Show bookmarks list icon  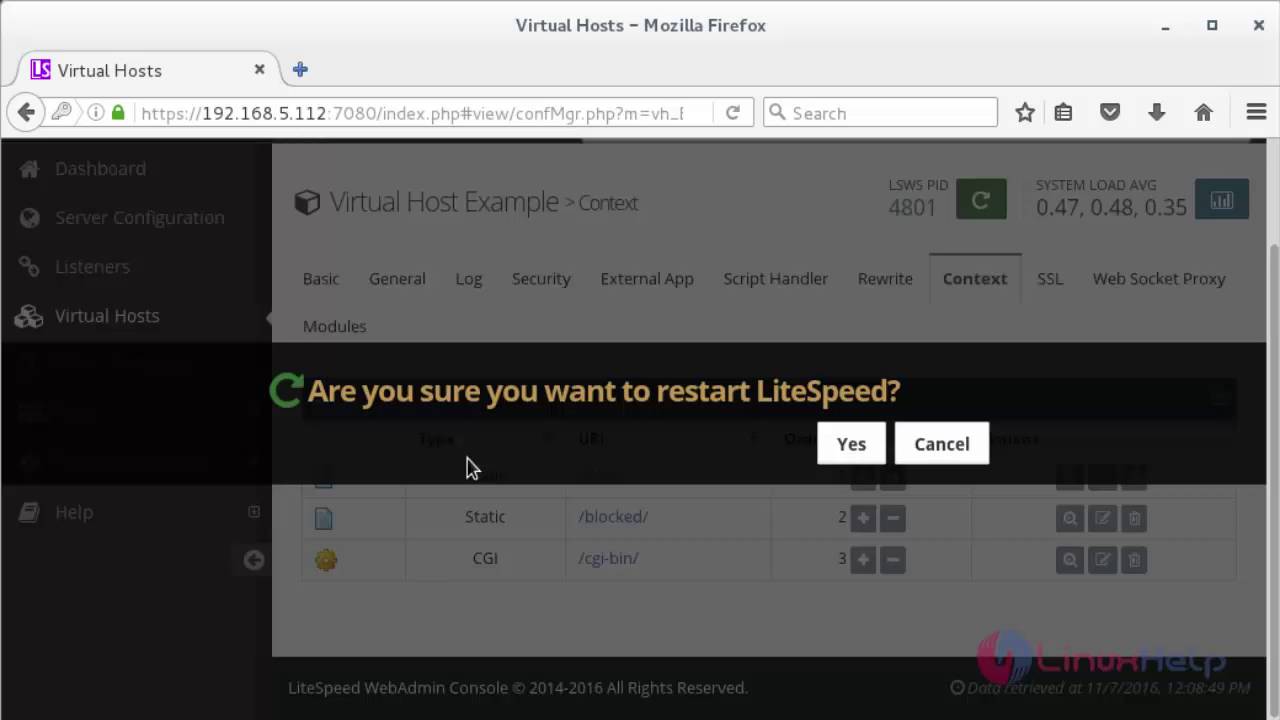[1063, 113]
